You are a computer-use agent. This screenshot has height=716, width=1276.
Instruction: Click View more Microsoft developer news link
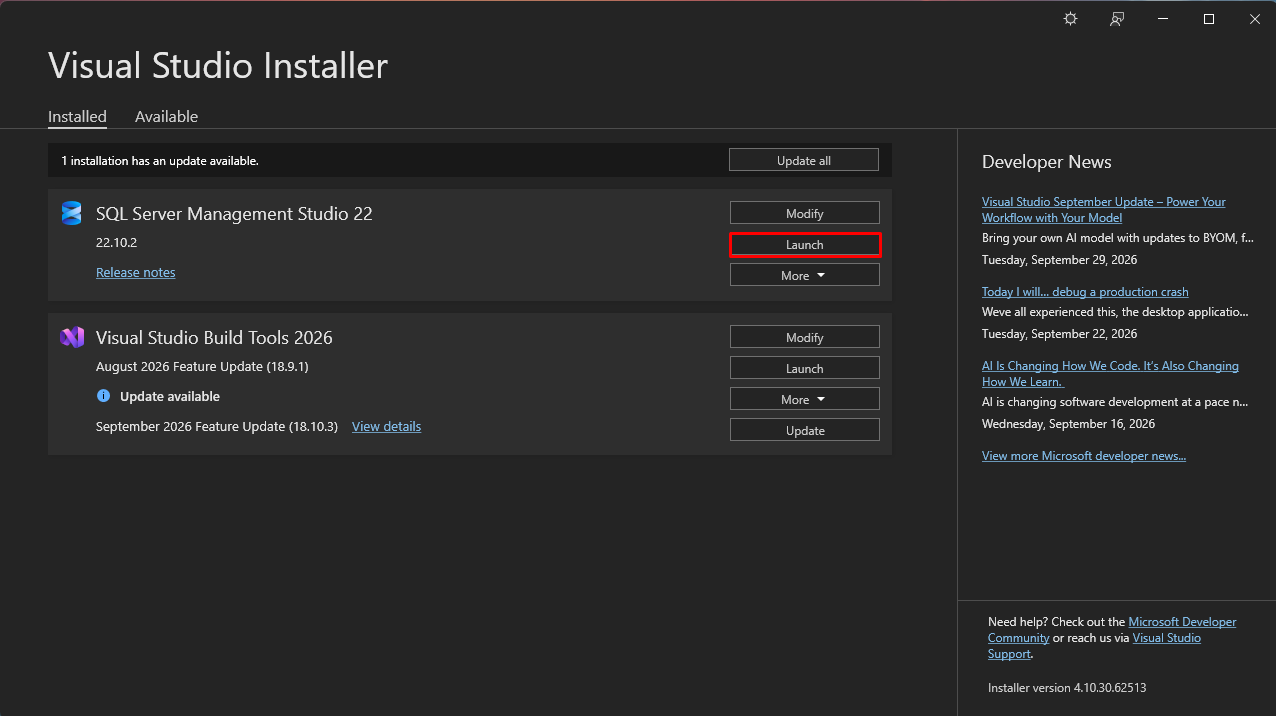pyautogui.click(x=1084, y=455)
